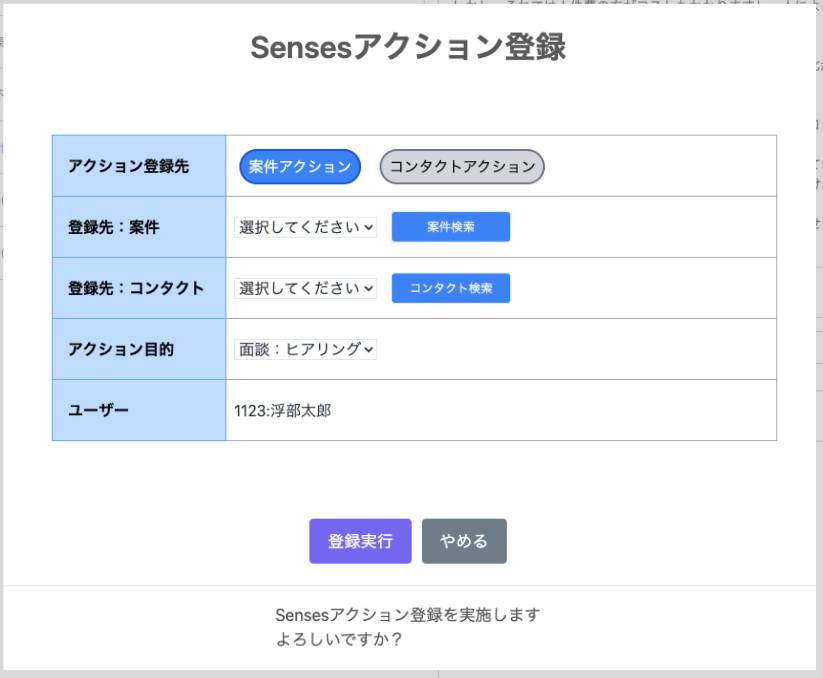Click the 案件検索 button

pyautogui.click(x=450, y=227)
